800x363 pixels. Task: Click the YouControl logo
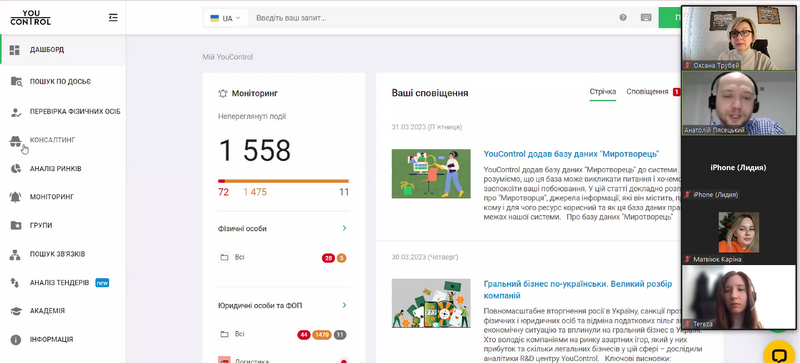(31, 18)
